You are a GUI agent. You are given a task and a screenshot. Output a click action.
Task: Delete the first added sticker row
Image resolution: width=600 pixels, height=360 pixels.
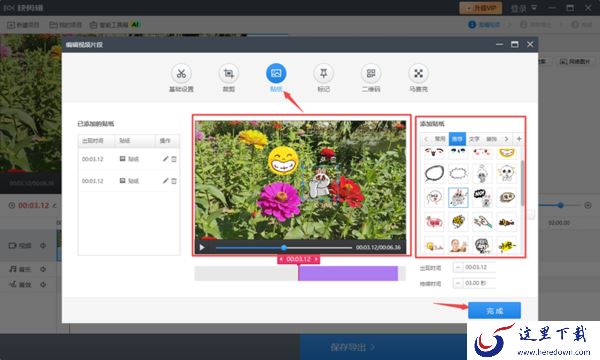pos(174,159)
